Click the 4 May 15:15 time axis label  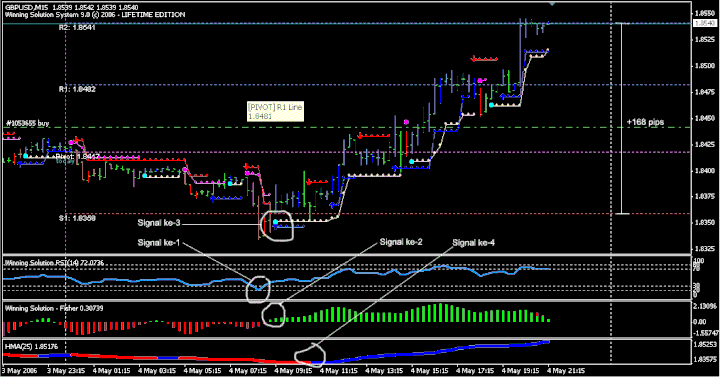click(430, 371)
